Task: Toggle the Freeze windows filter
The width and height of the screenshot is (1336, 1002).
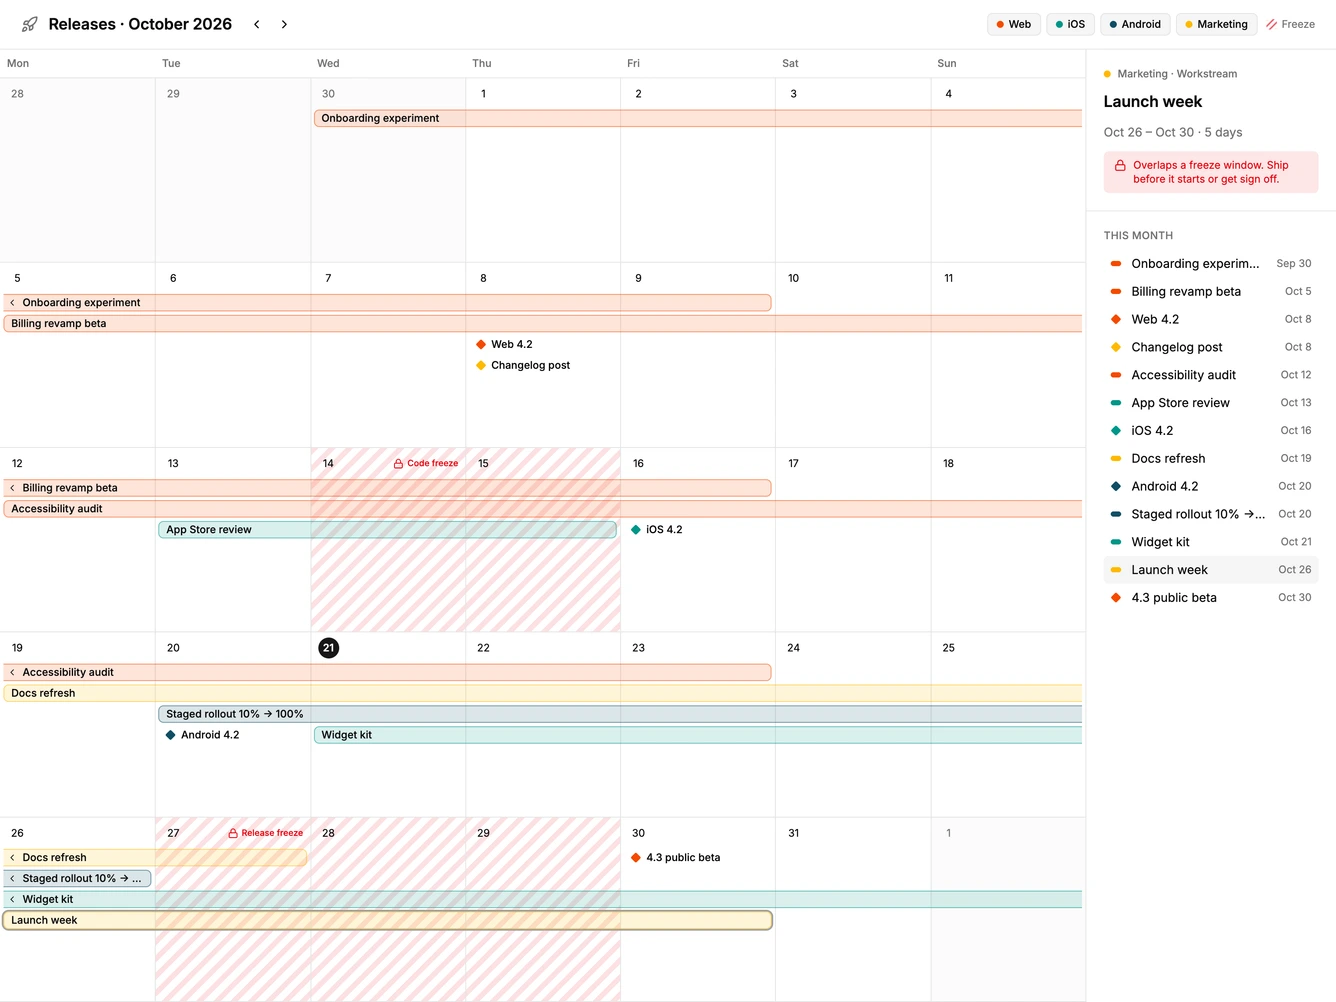Action: tap(1291, 24)
